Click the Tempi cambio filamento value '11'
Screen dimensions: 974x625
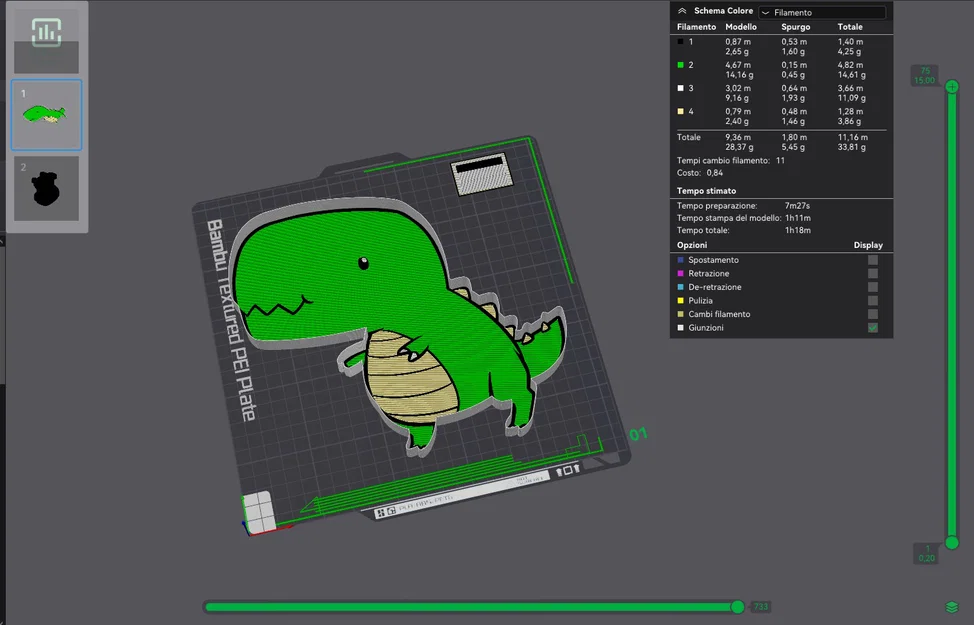click(780, 160)
